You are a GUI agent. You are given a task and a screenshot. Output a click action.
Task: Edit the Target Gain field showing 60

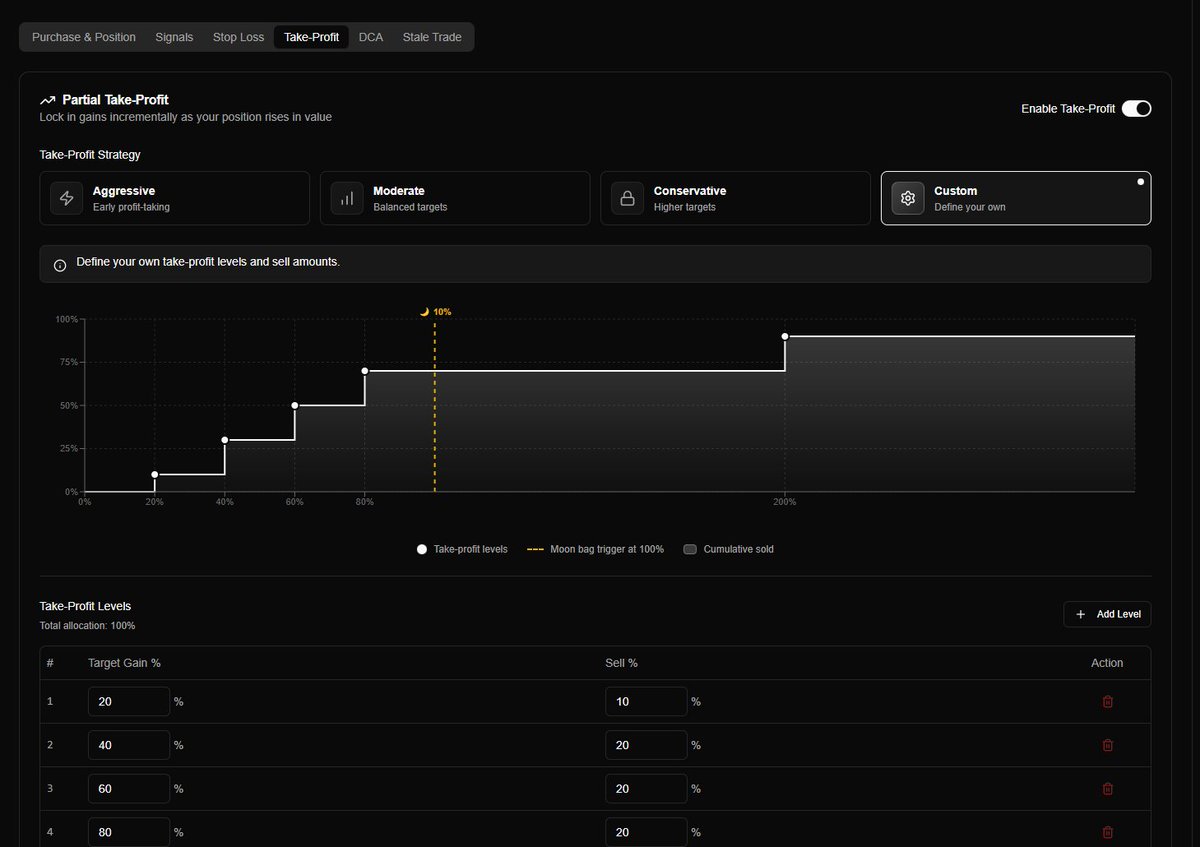tap(129, 789)
